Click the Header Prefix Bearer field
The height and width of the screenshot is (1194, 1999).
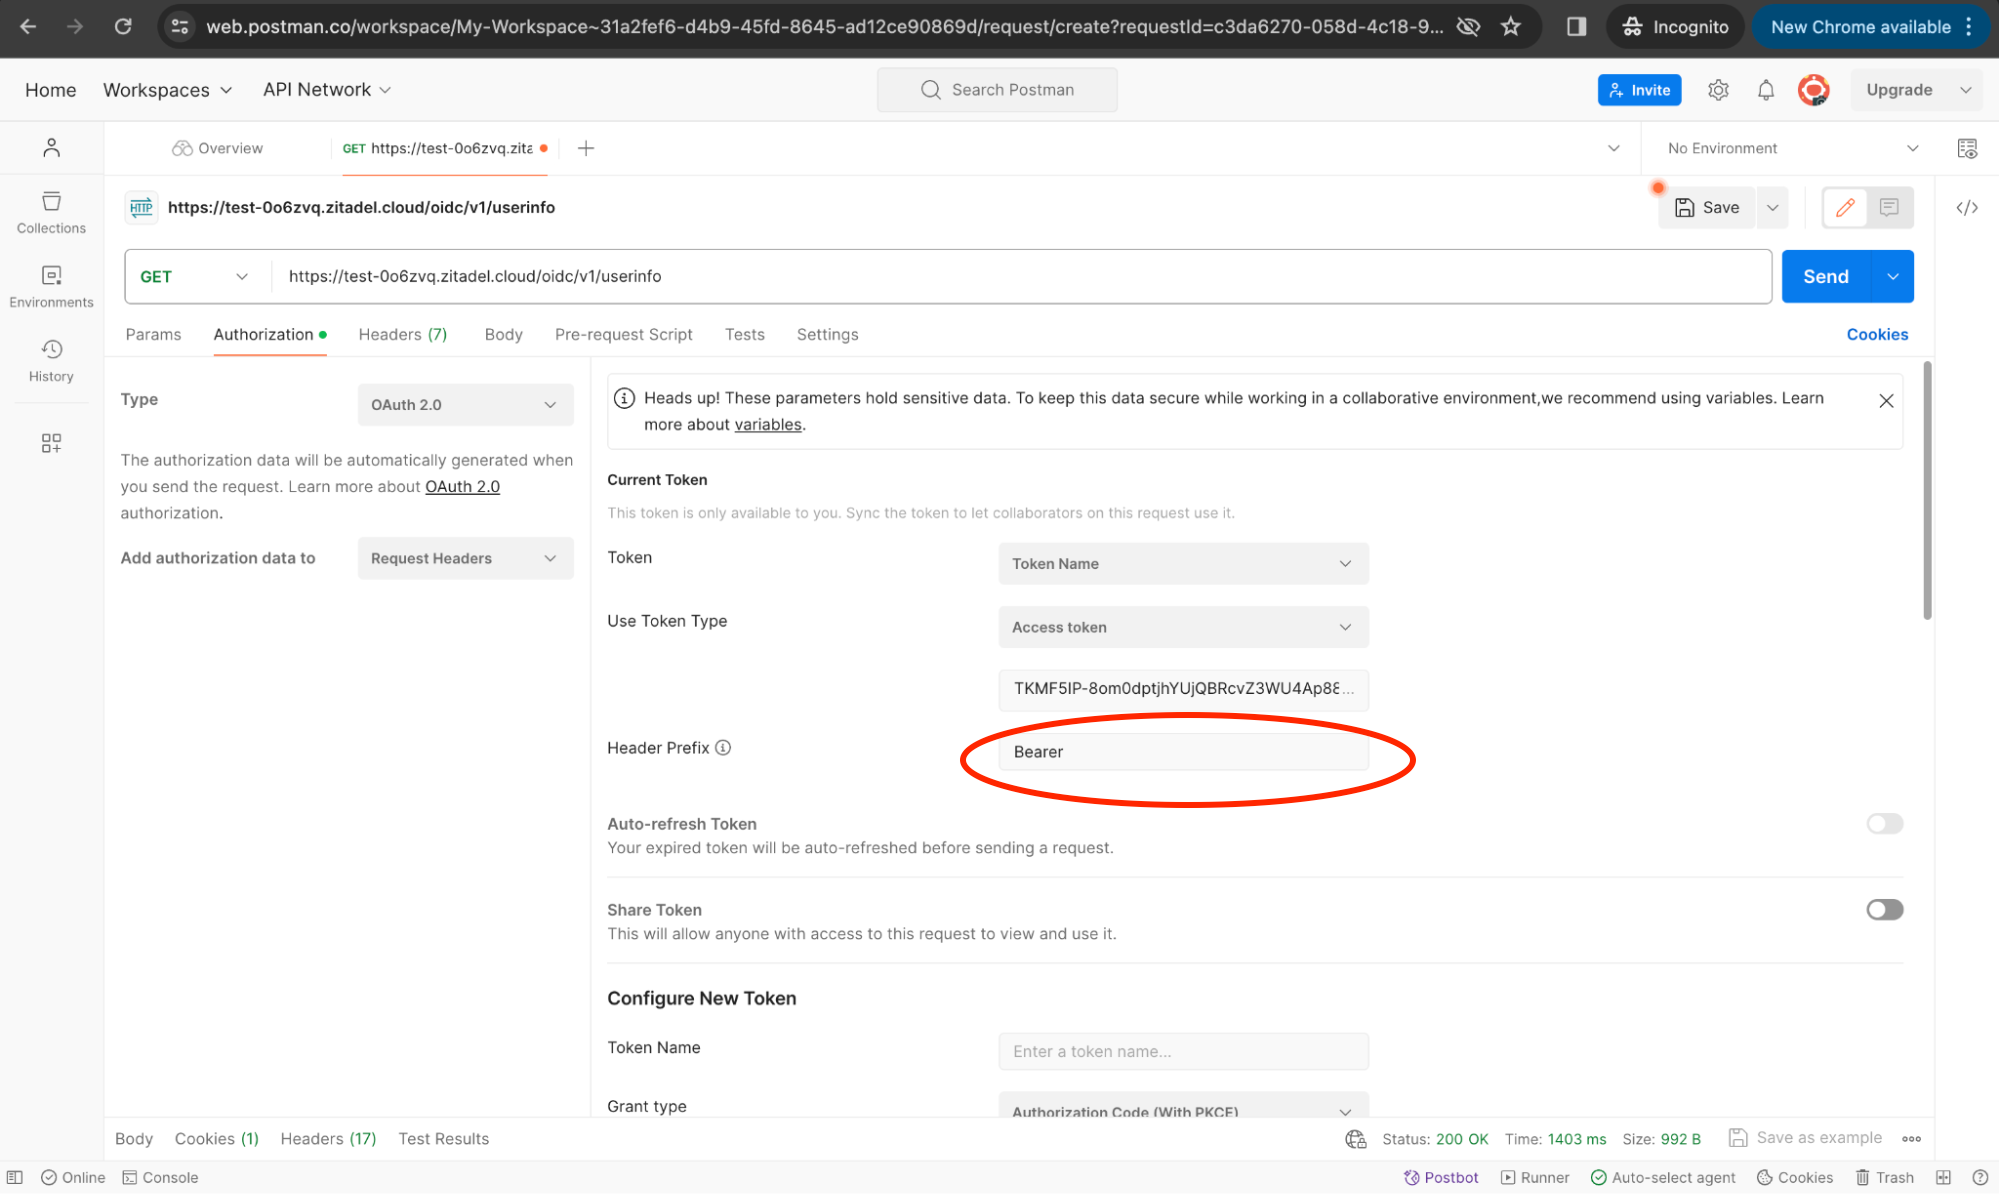(1182, 752)
